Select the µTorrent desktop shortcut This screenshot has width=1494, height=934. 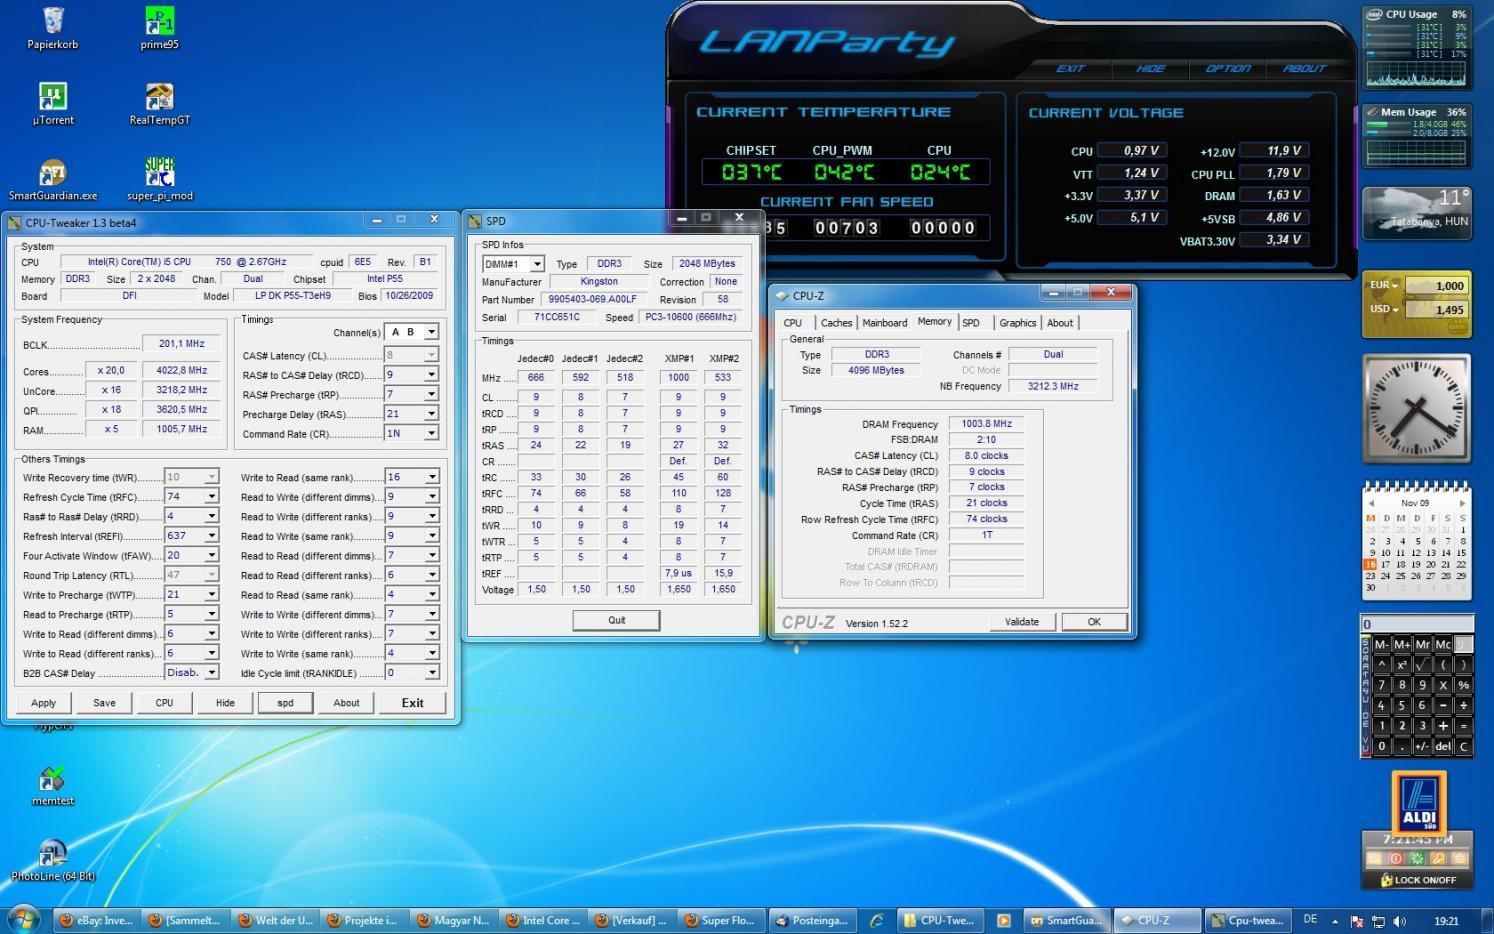53,104
